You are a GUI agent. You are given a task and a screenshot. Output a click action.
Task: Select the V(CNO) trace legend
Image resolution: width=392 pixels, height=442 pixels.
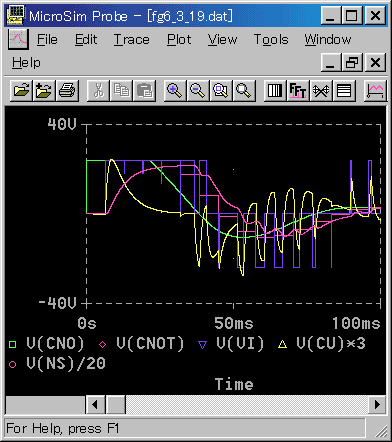pyautogui.click(x=55, y=344)
